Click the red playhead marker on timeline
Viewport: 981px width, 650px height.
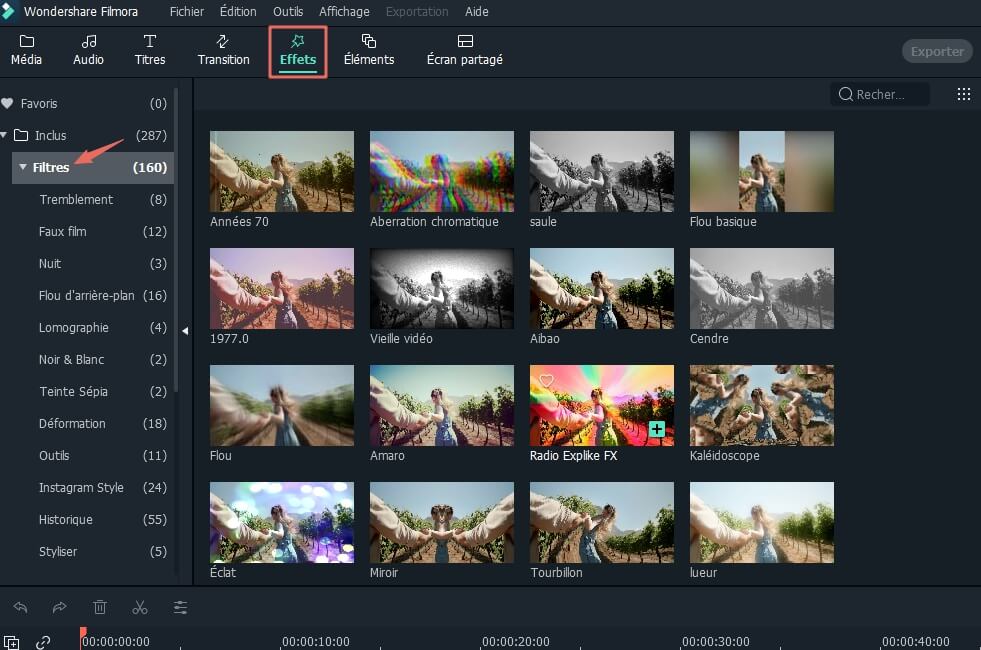point(83,634)
